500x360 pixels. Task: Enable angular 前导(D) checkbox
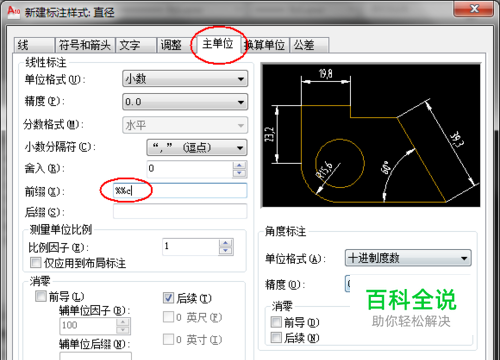click(x=276, y=322)
